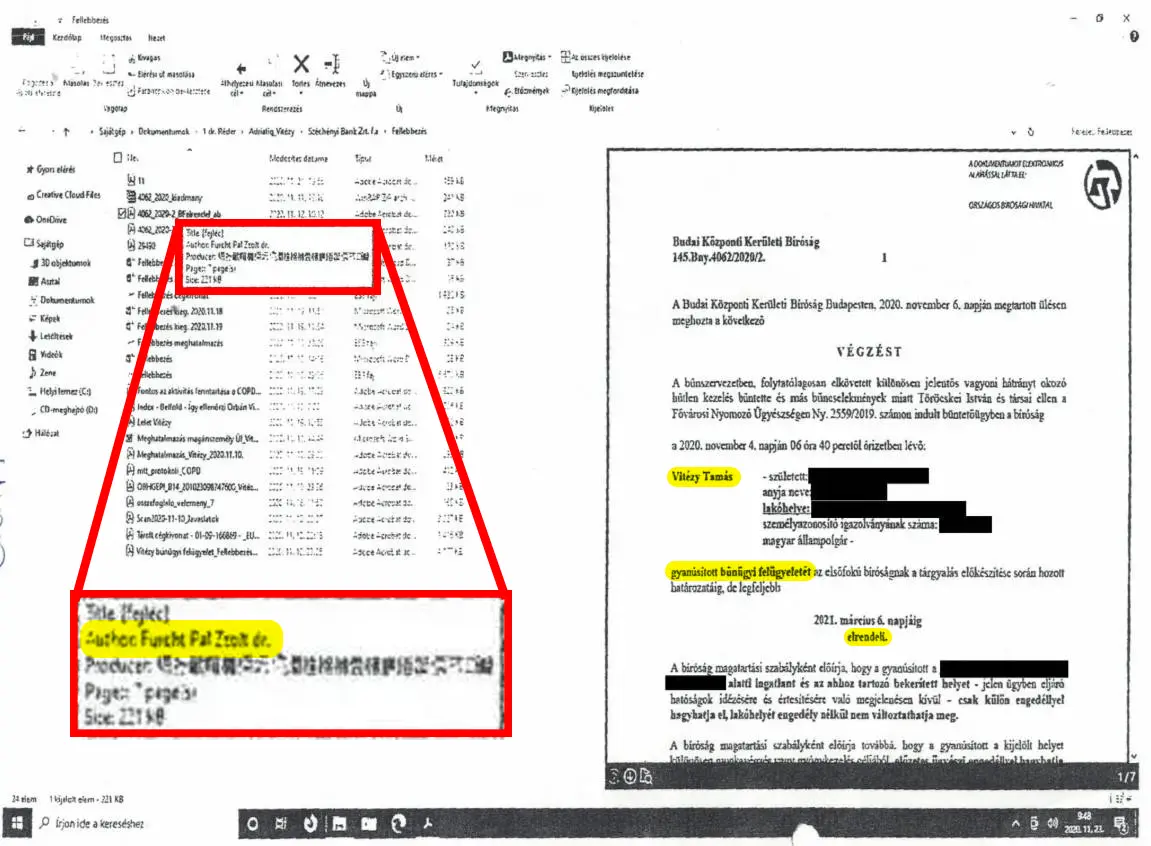This screenshot has height=846, width=1151.
Task: Click the Adobe Acrobat icon on taskbar
Action: (428, 824)
